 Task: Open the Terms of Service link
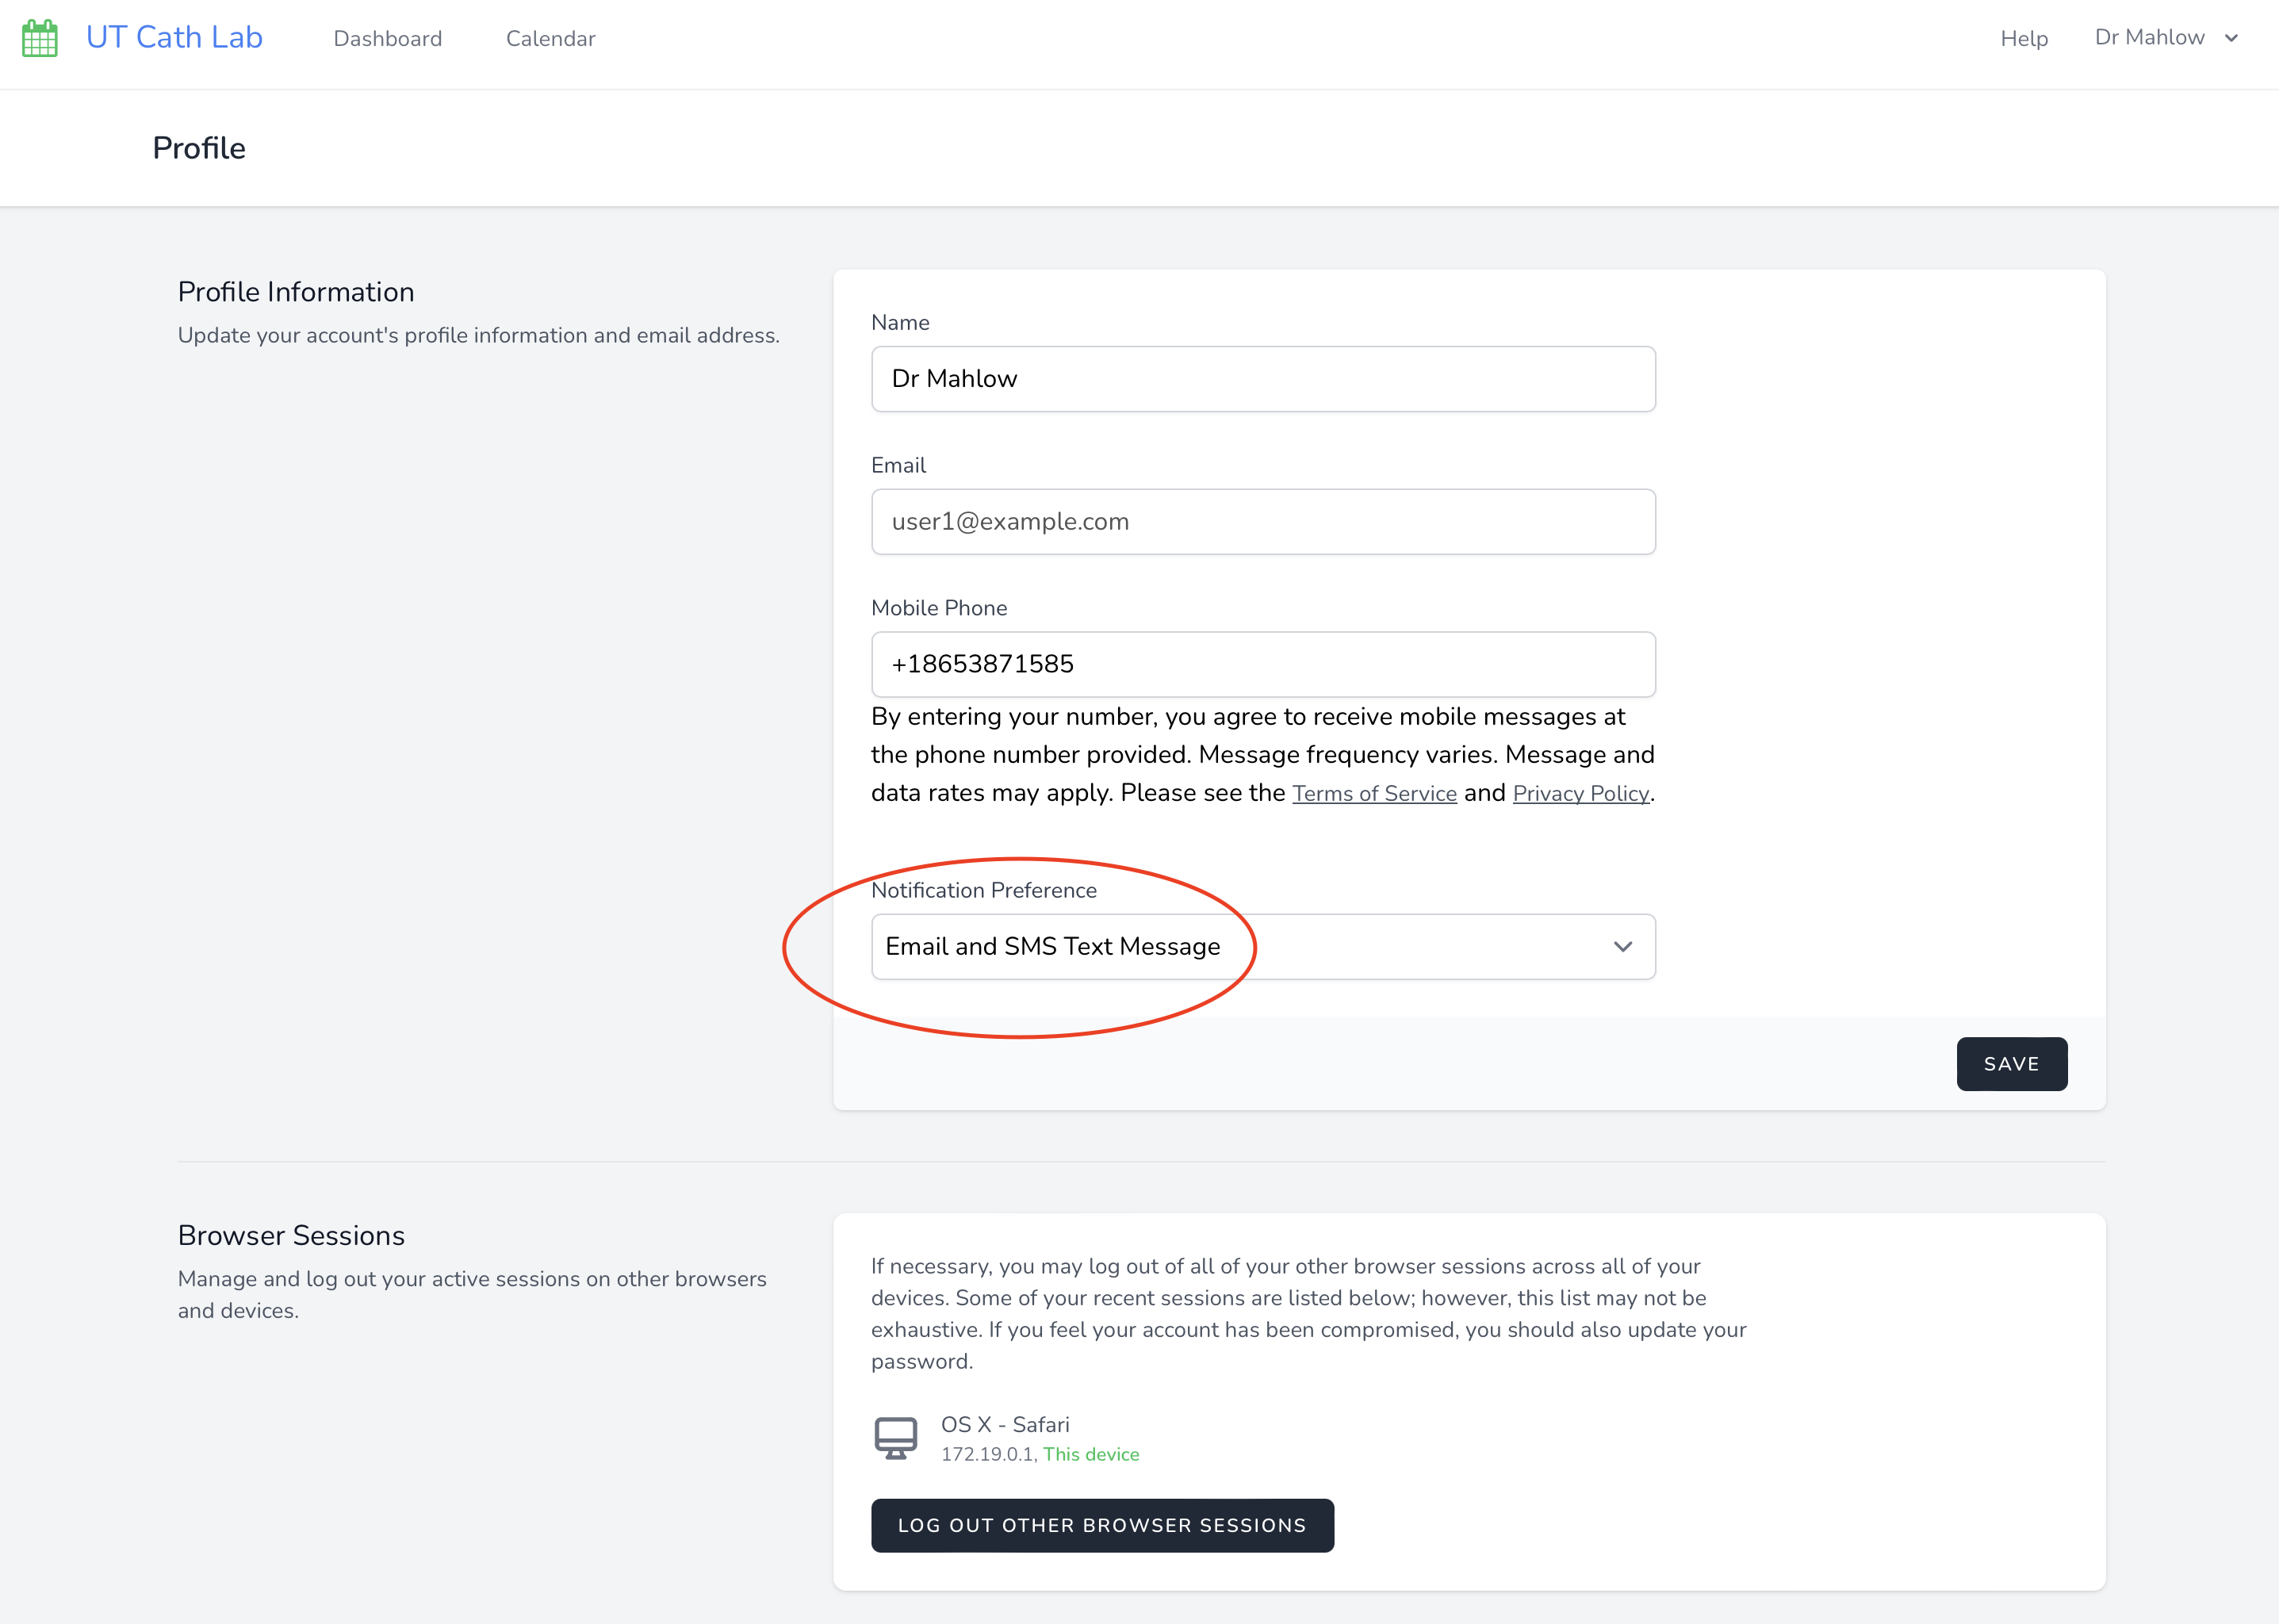(x=1374, y=793)
